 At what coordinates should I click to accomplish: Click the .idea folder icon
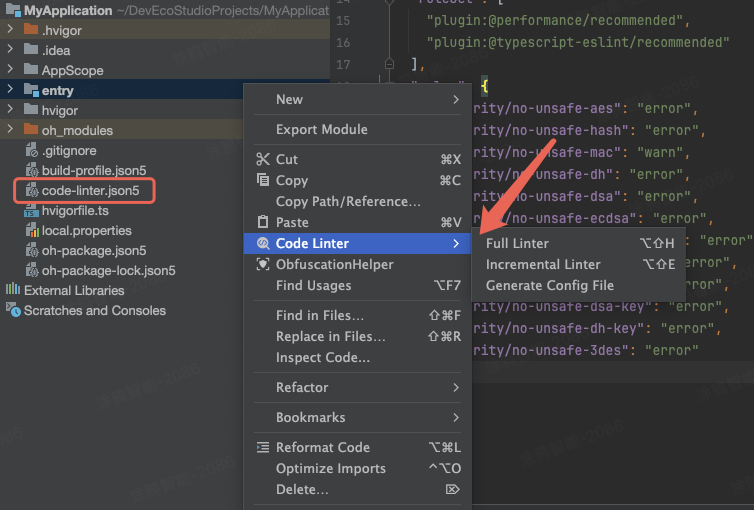[x=31, y=50]
